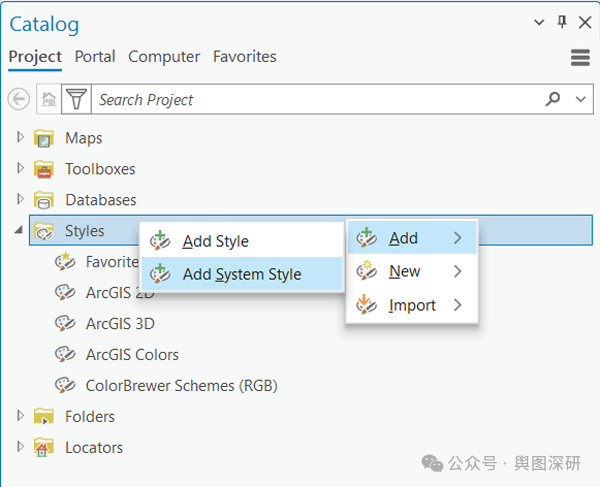Expand the Databases node
Viewport: 600px width, 487px height.
pos(20,199)
